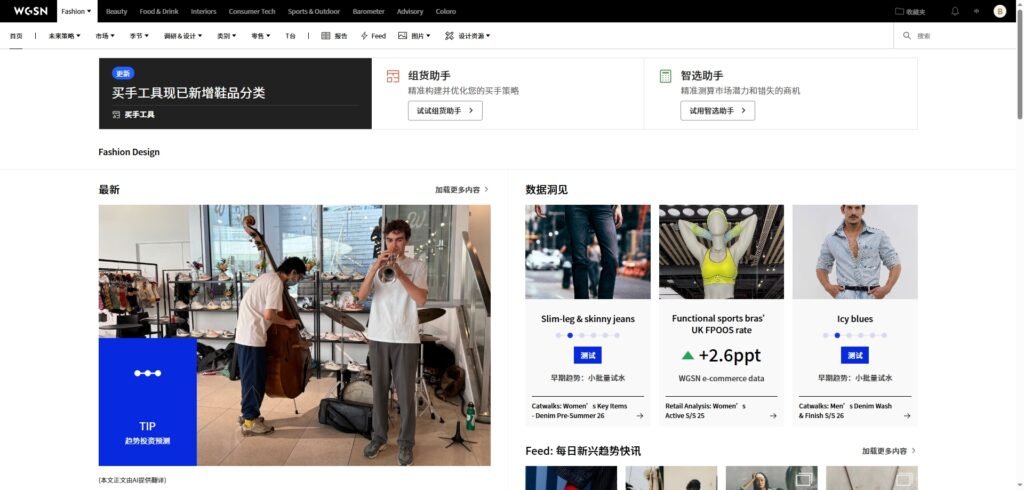Screen dimensions: 1024x490
Task: Open the Icy blues thumbnail image
Action: tap(854, 252)
